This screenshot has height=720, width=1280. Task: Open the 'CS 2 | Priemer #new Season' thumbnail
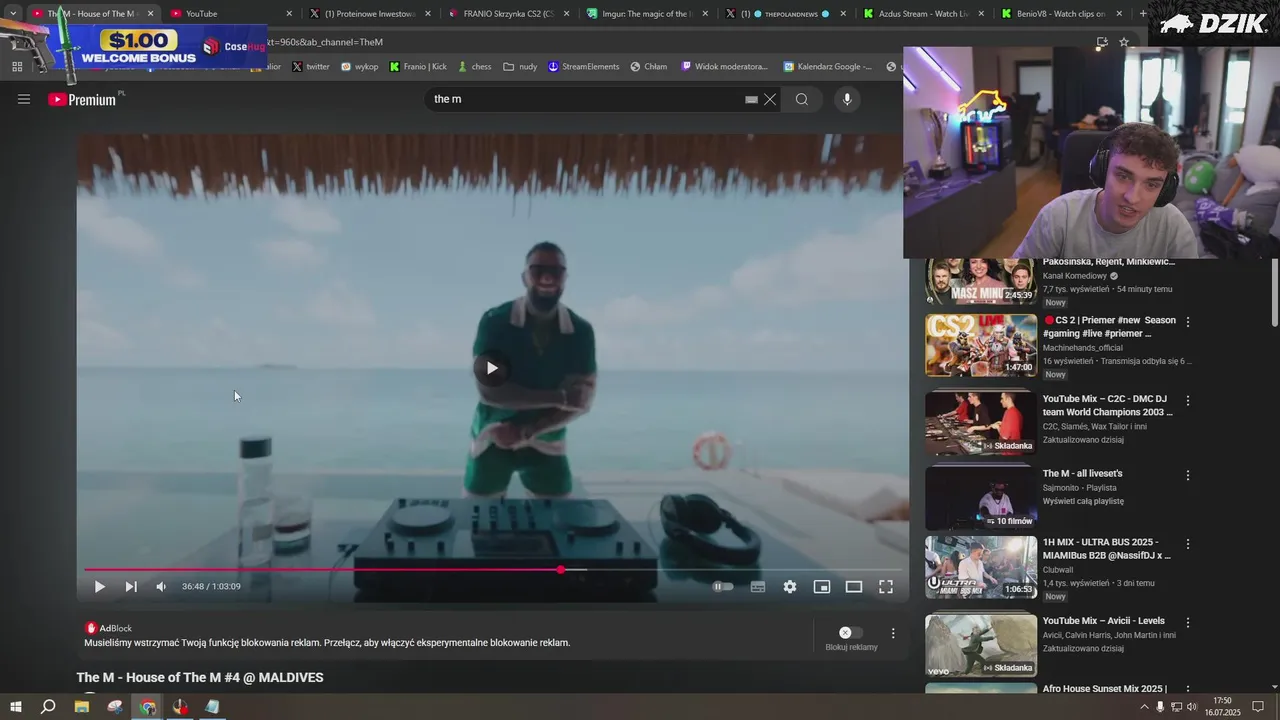coord(980,345)
